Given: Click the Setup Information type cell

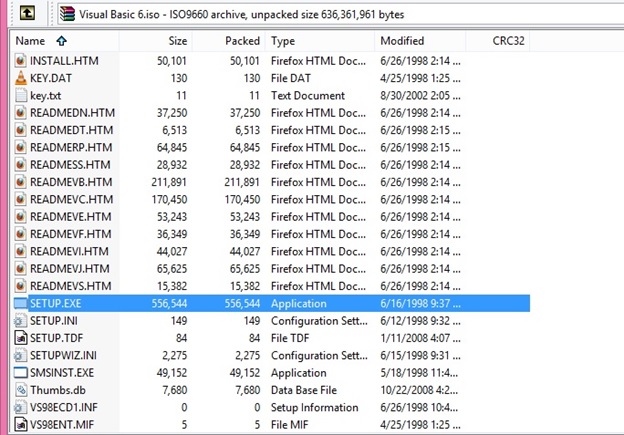Looking at the screenshot, I should click(315, 407).
